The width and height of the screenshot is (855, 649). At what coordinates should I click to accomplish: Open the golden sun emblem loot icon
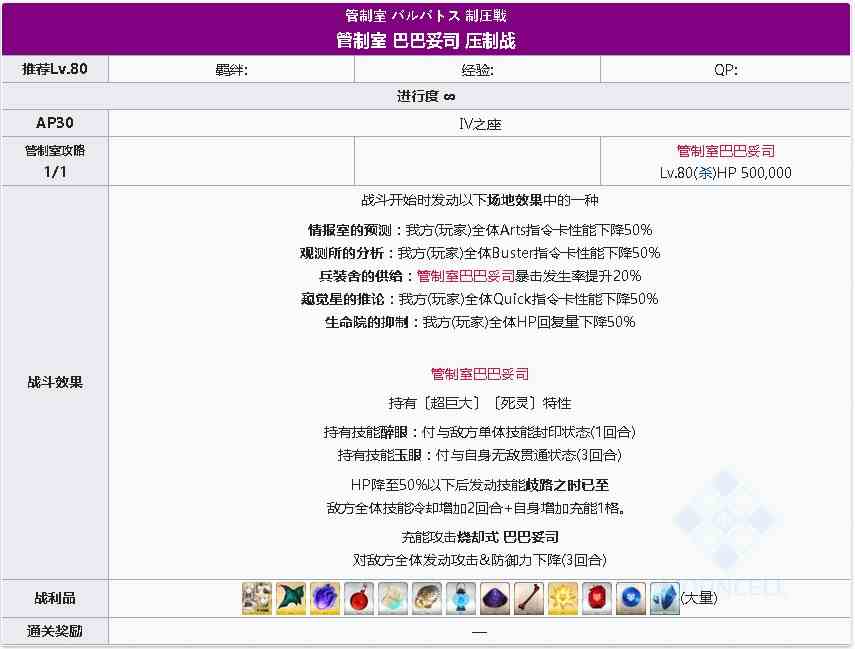coord(563,598)
